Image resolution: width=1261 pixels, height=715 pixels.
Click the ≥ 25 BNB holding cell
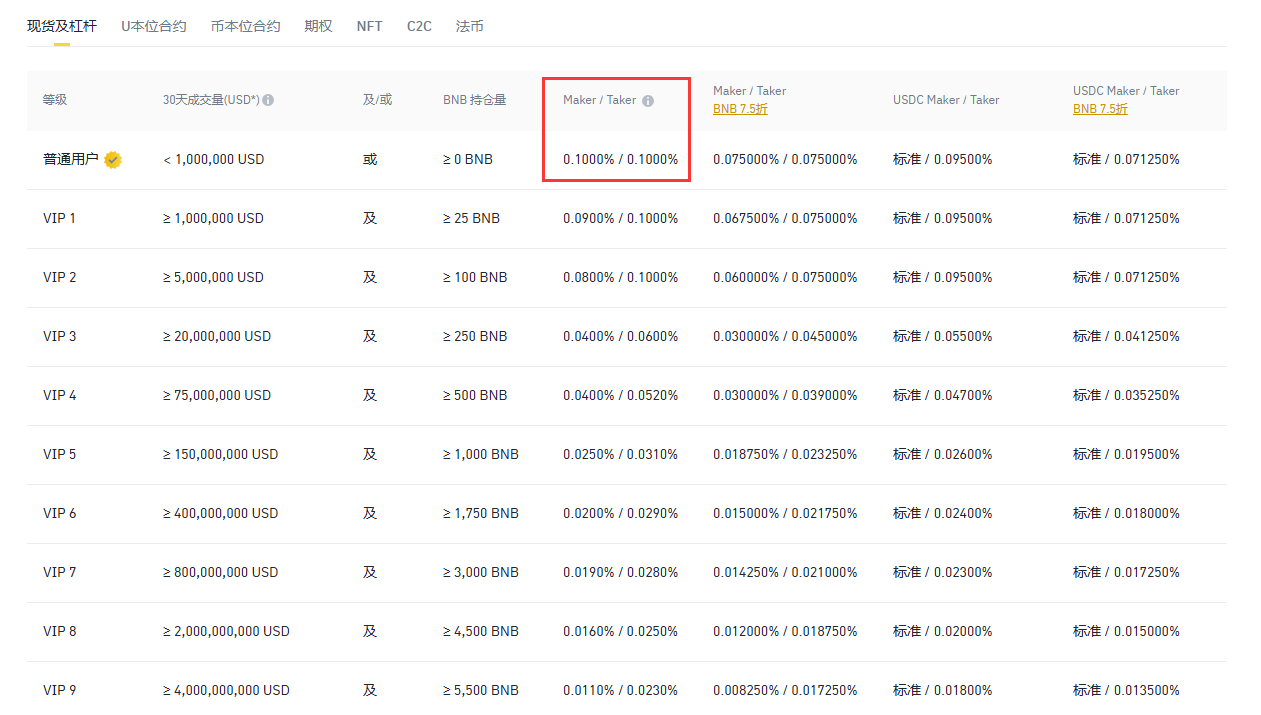(472, 218)
